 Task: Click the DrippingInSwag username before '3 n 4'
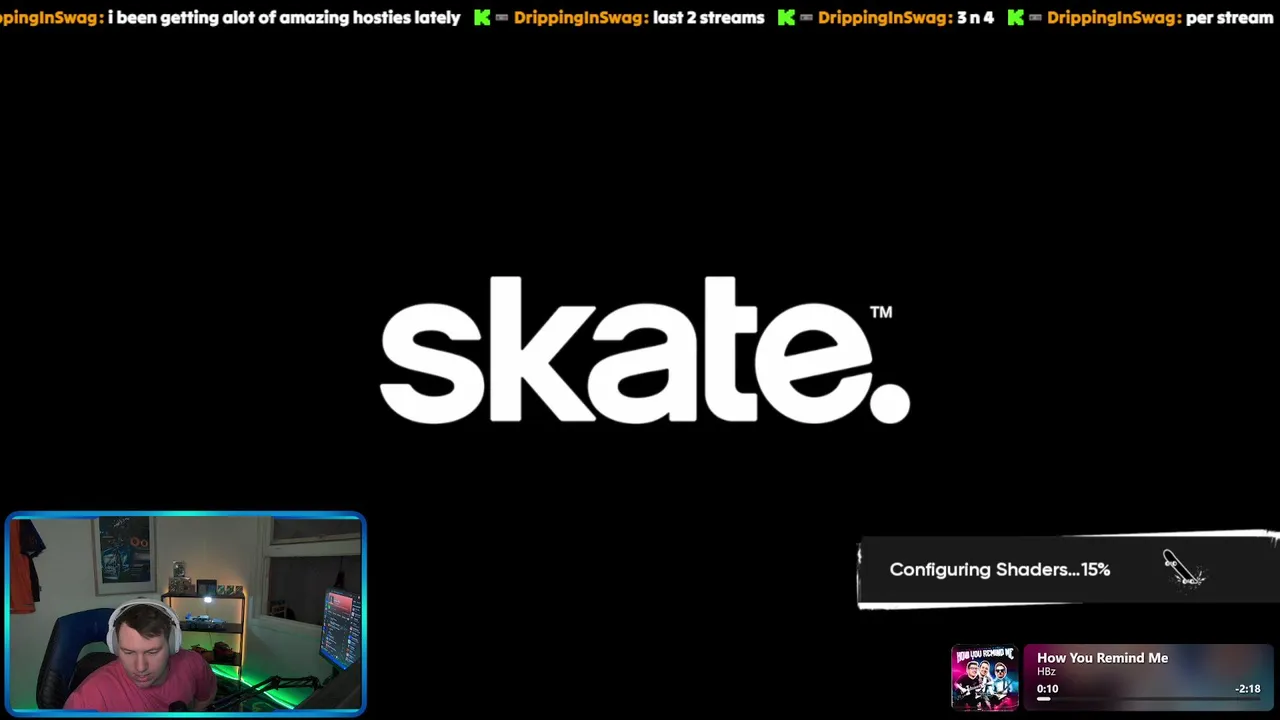(883, 17)
